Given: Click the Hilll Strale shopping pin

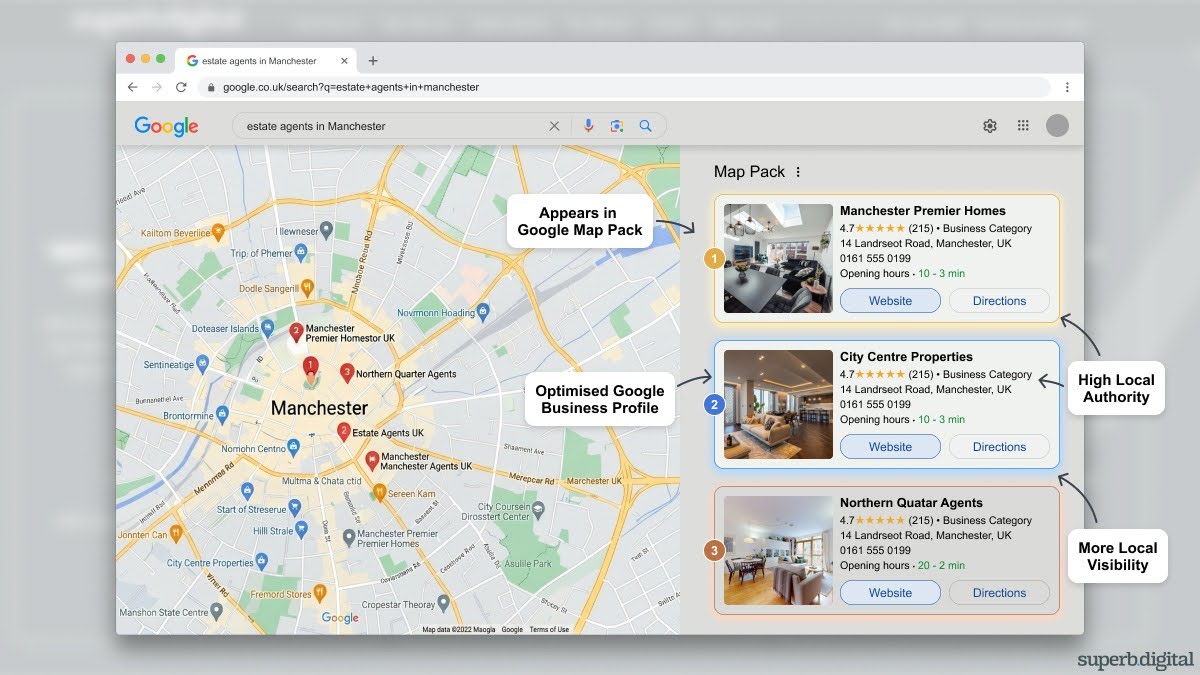Looking at the screenshot, I should point(300,531).
